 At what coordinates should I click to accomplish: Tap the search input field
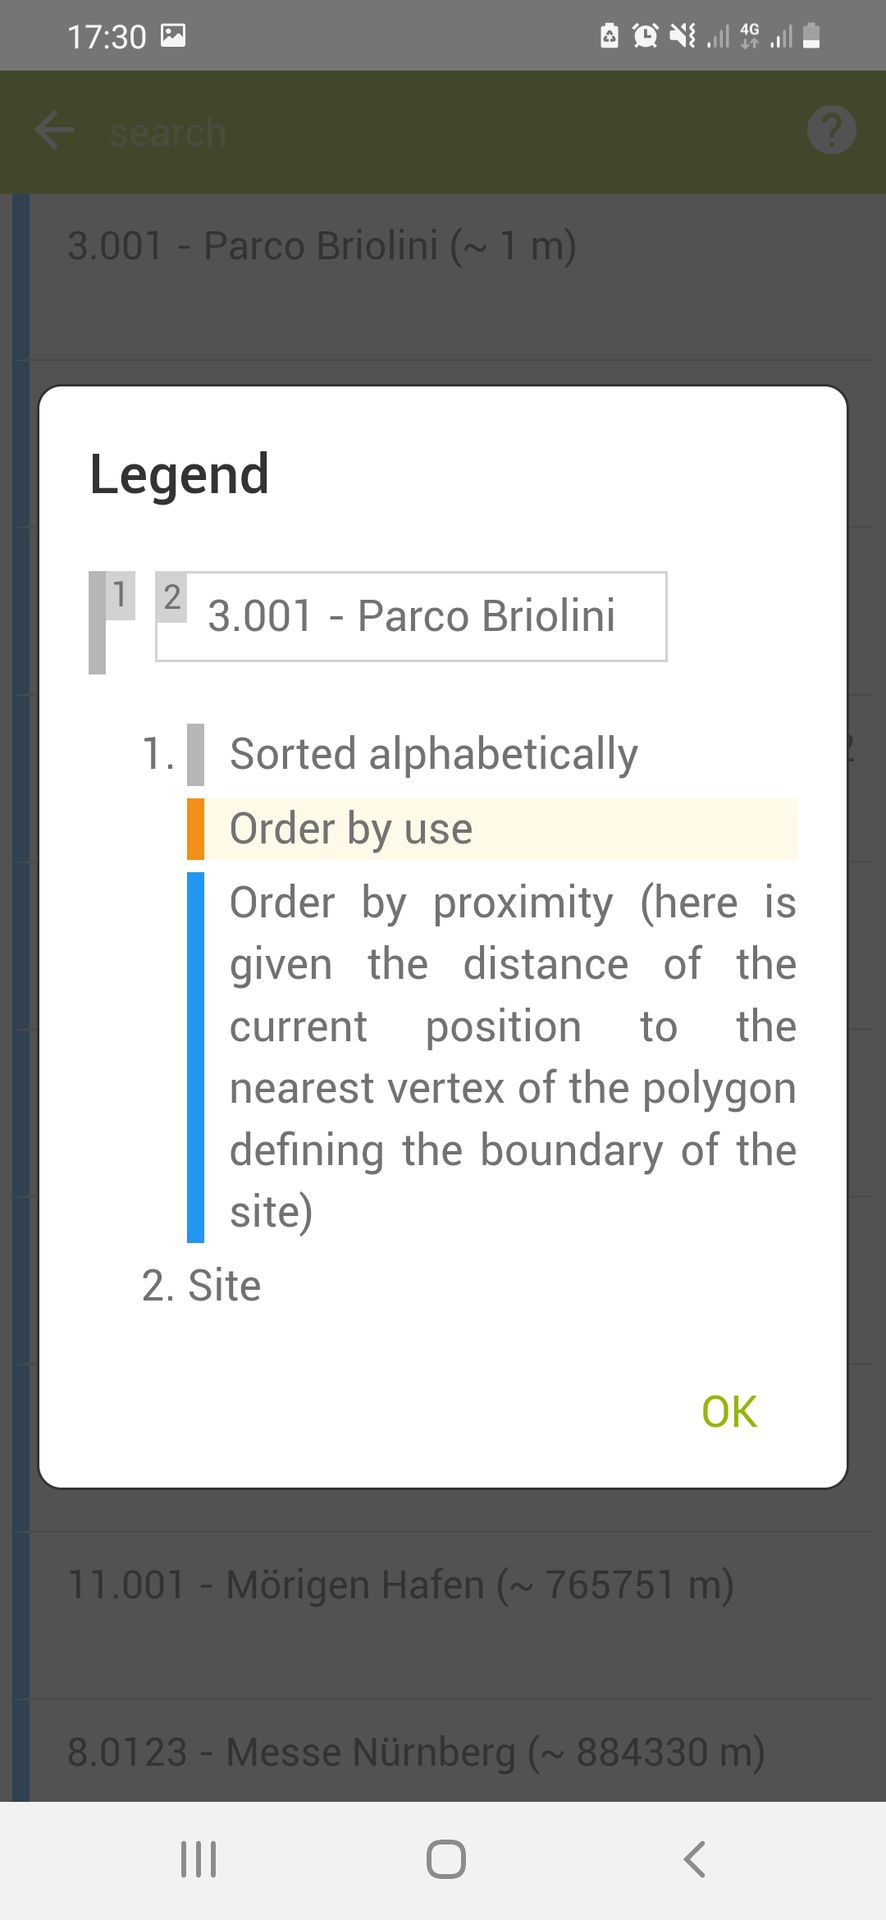point(400,132)
